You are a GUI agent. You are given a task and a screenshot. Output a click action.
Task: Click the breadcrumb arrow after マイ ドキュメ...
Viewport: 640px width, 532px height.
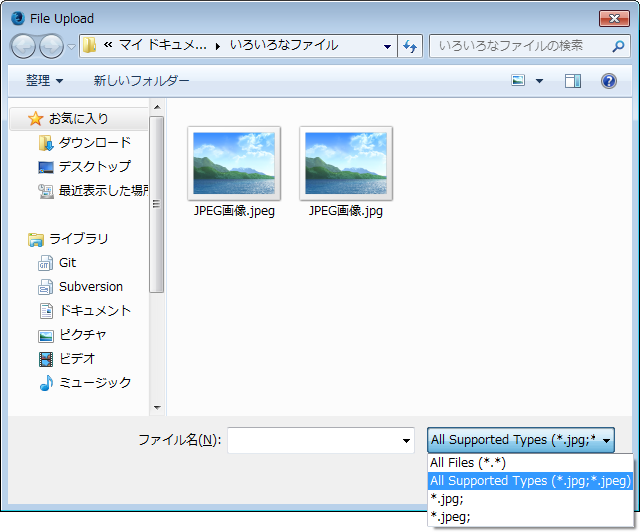click(x=218, y=47)
